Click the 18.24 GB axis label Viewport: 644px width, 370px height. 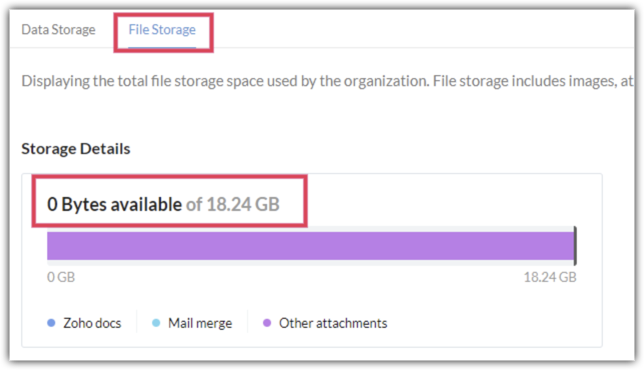pos(550,277)
